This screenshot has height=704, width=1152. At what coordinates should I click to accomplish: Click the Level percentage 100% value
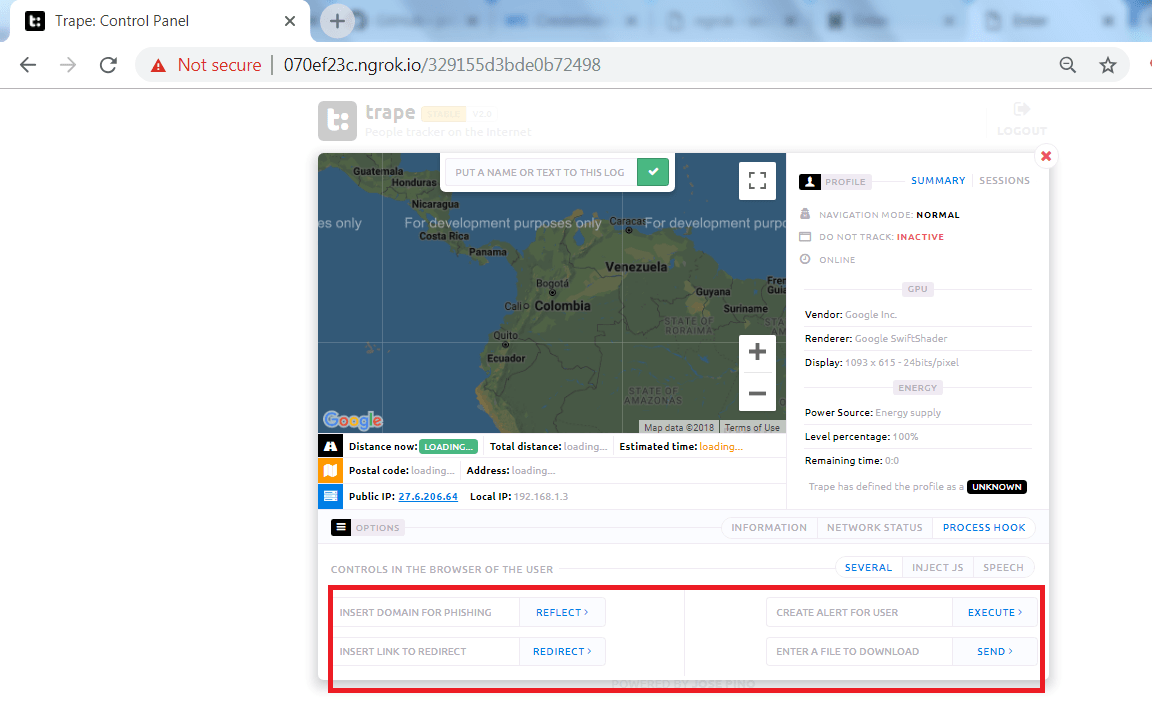pyautogui.click(x=905, y=437)
